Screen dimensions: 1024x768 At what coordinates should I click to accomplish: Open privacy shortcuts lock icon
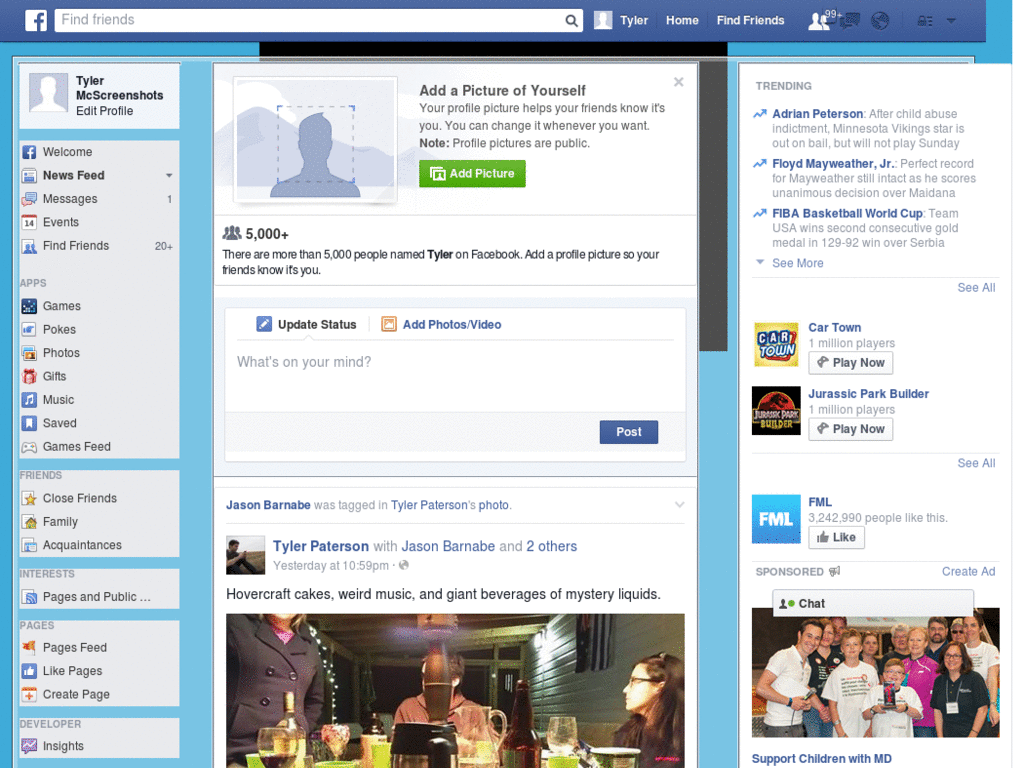coord(925,21)
